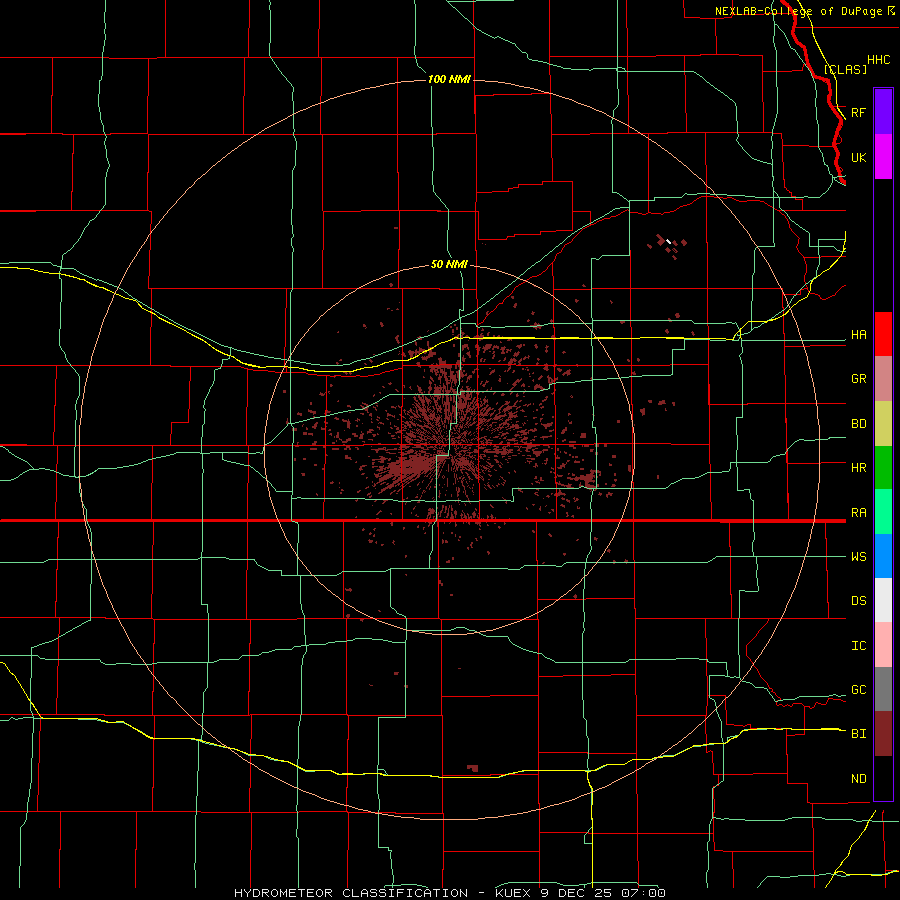Click the WS legend label
The image size is (900, 900).
click(858, 557)
